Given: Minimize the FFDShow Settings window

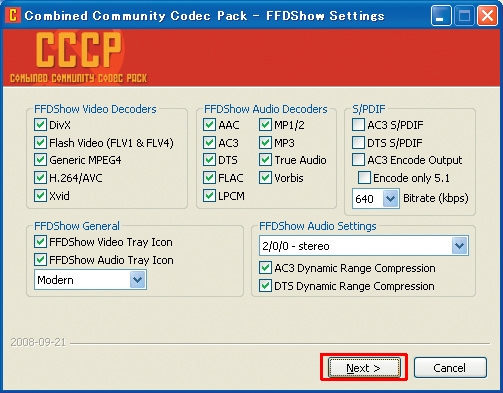Looking at the screenshot, I should click(x=441, y=15).
